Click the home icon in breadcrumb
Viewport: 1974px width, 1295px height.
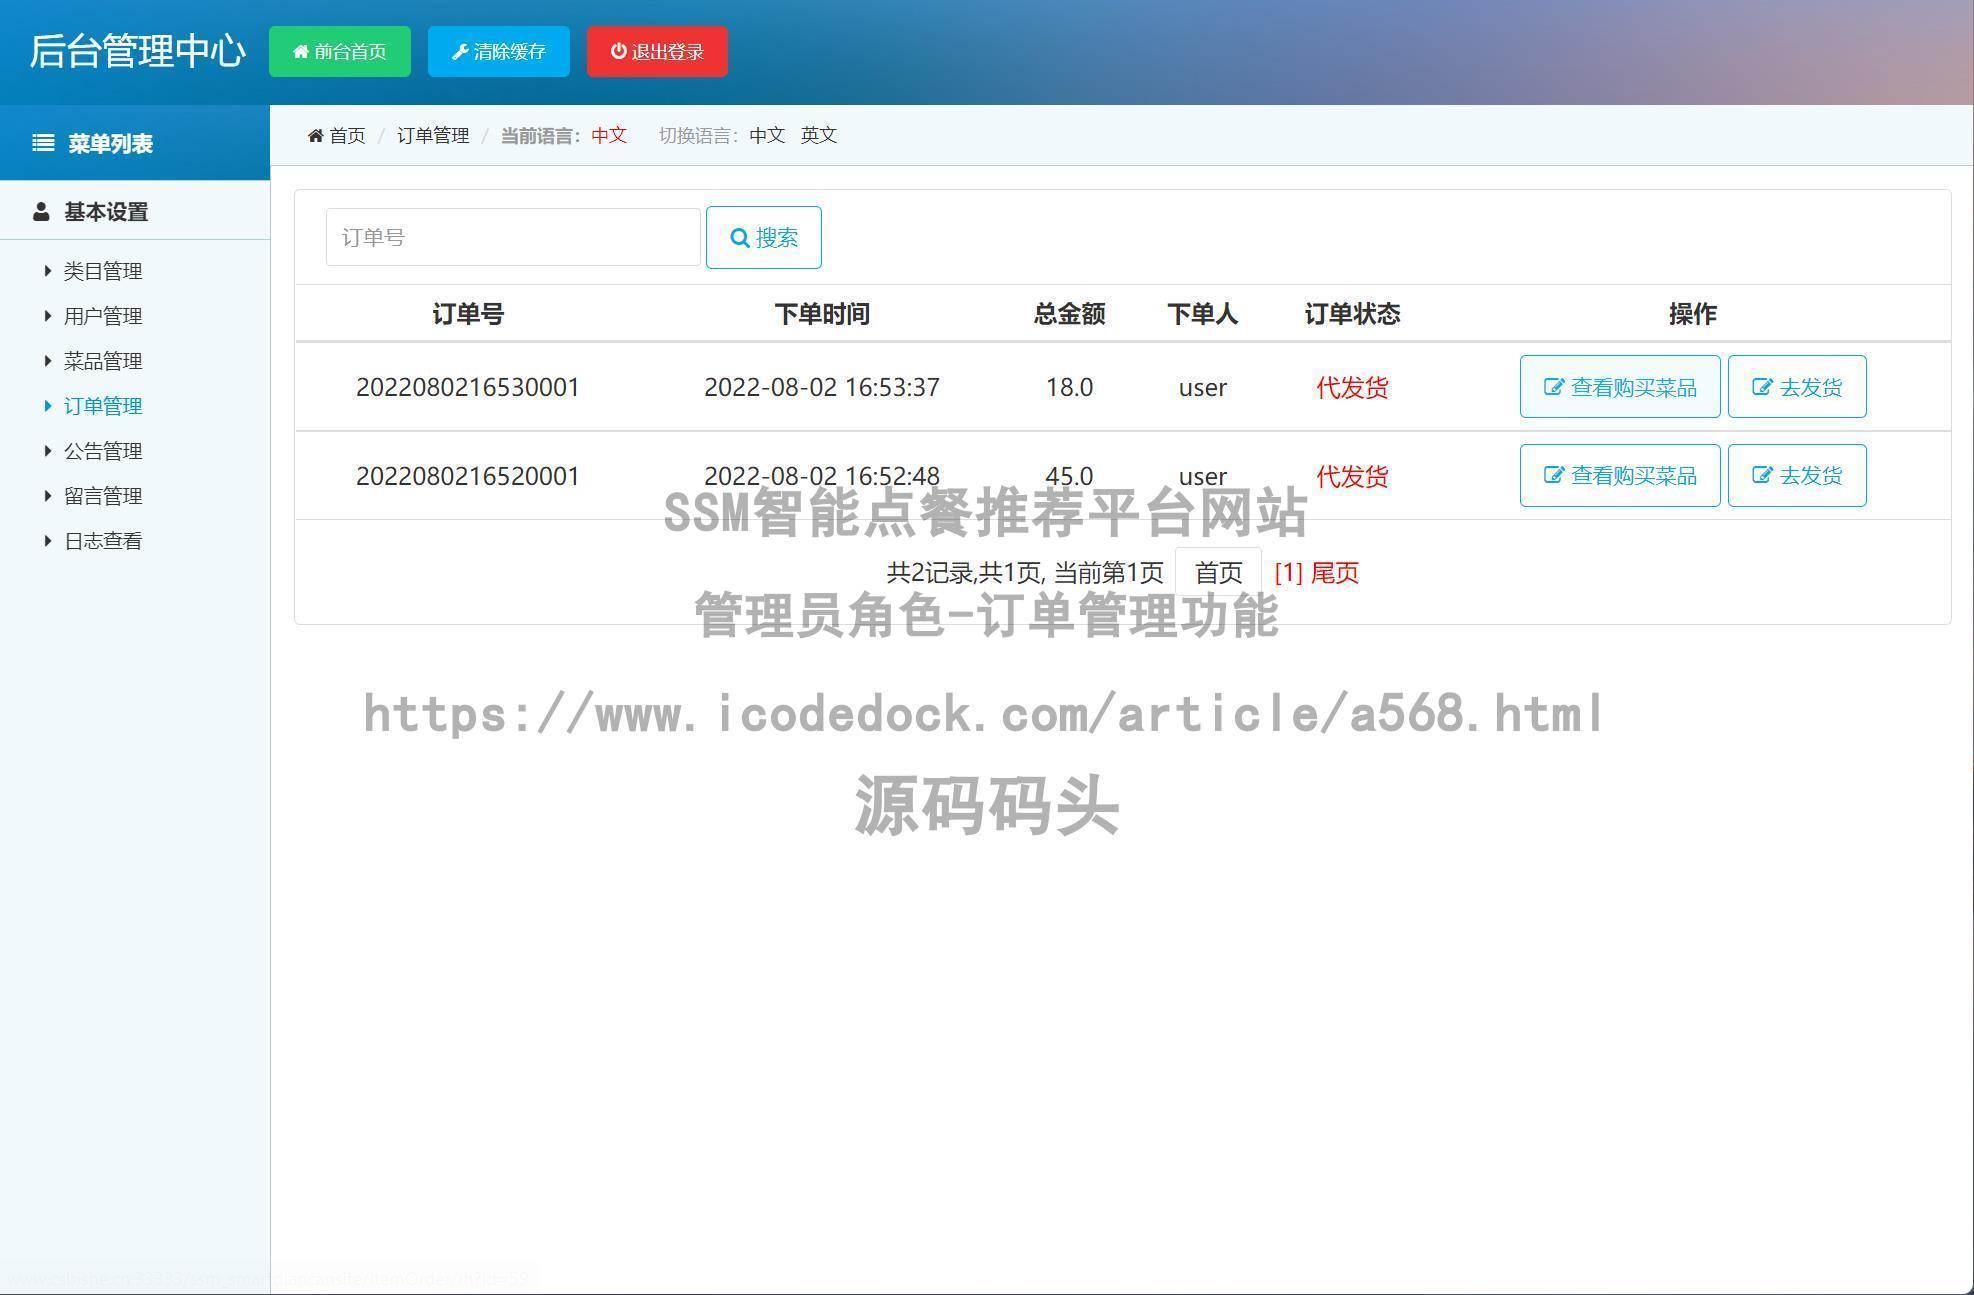tap(315, 135)
